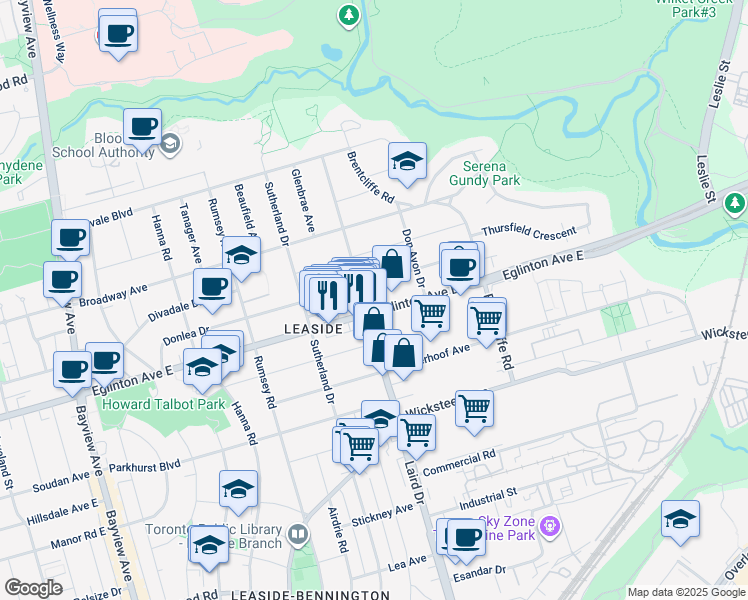Open the Google logo link
The height and width of the screenshot is (600, 748).
click(x=33, y=588)
